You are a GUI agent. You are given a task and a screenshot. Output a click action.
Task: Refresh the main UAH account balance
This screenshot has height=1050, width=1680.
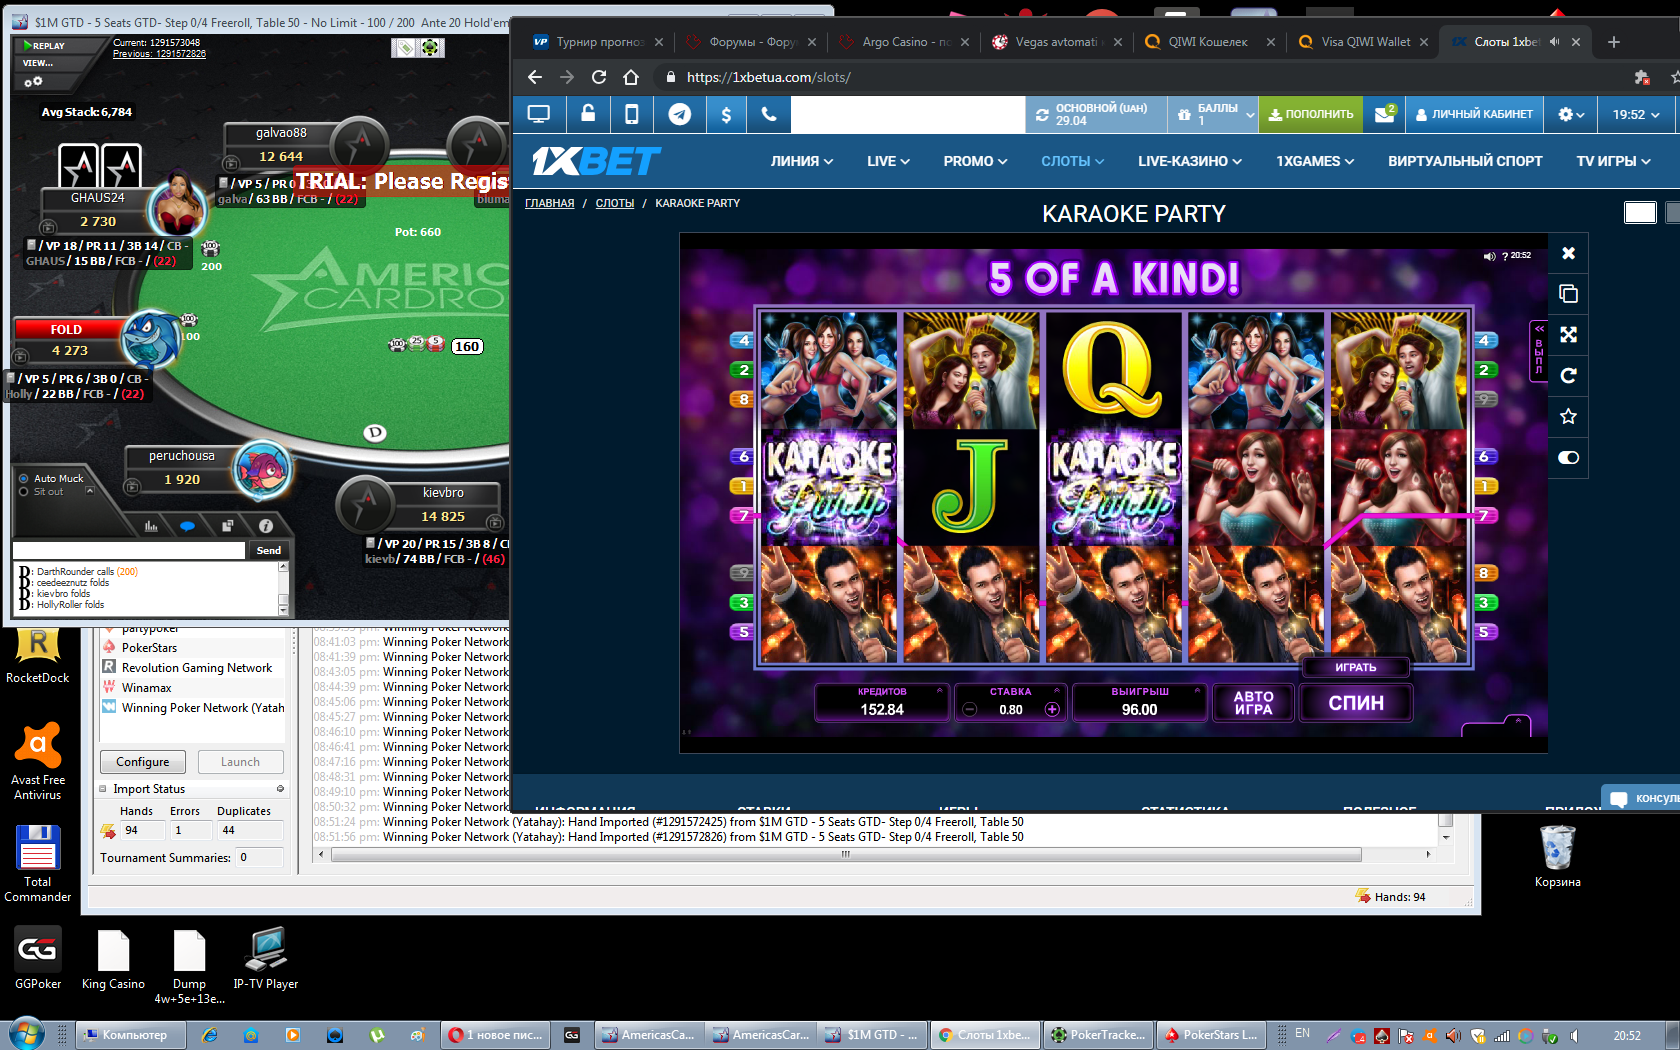pyautogui.click(x=1042, y=115)
